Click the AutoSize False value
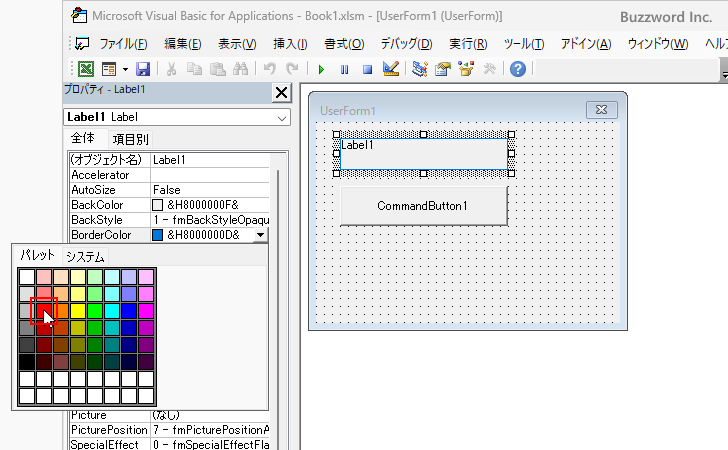 click(210, 190)
